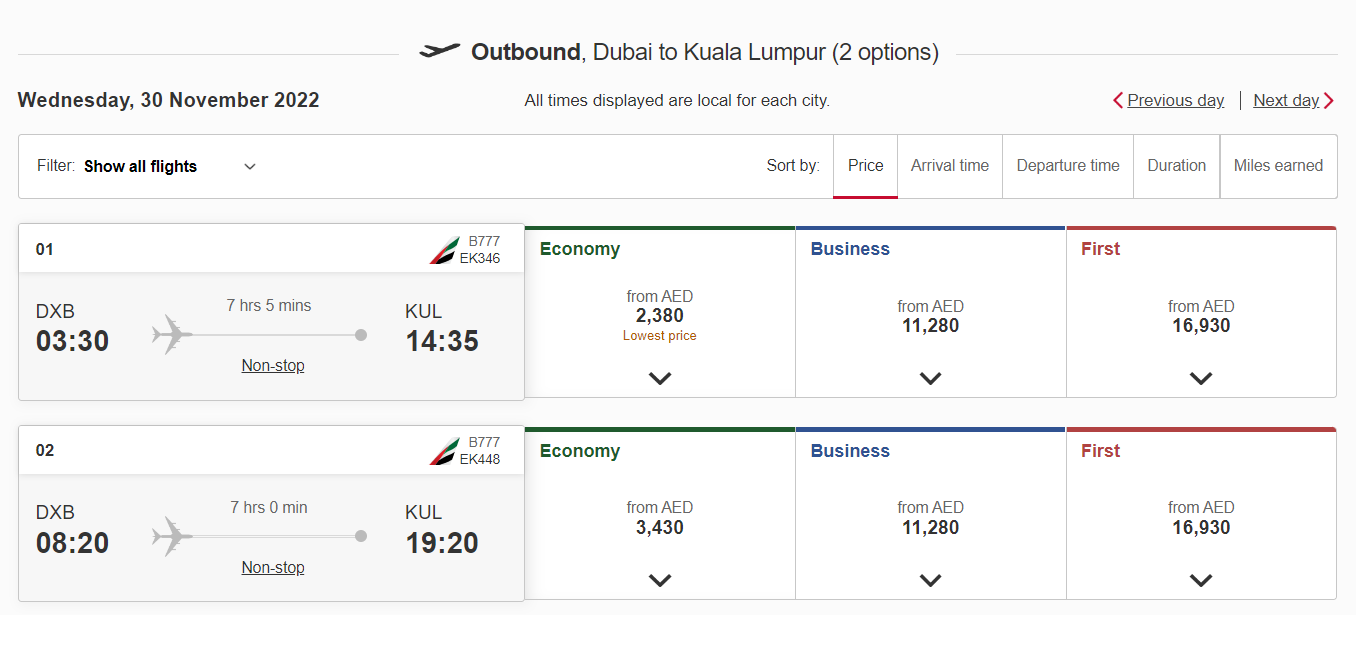
Task: Expand Business fare details for flight EK448
Action: coord(930,580)
